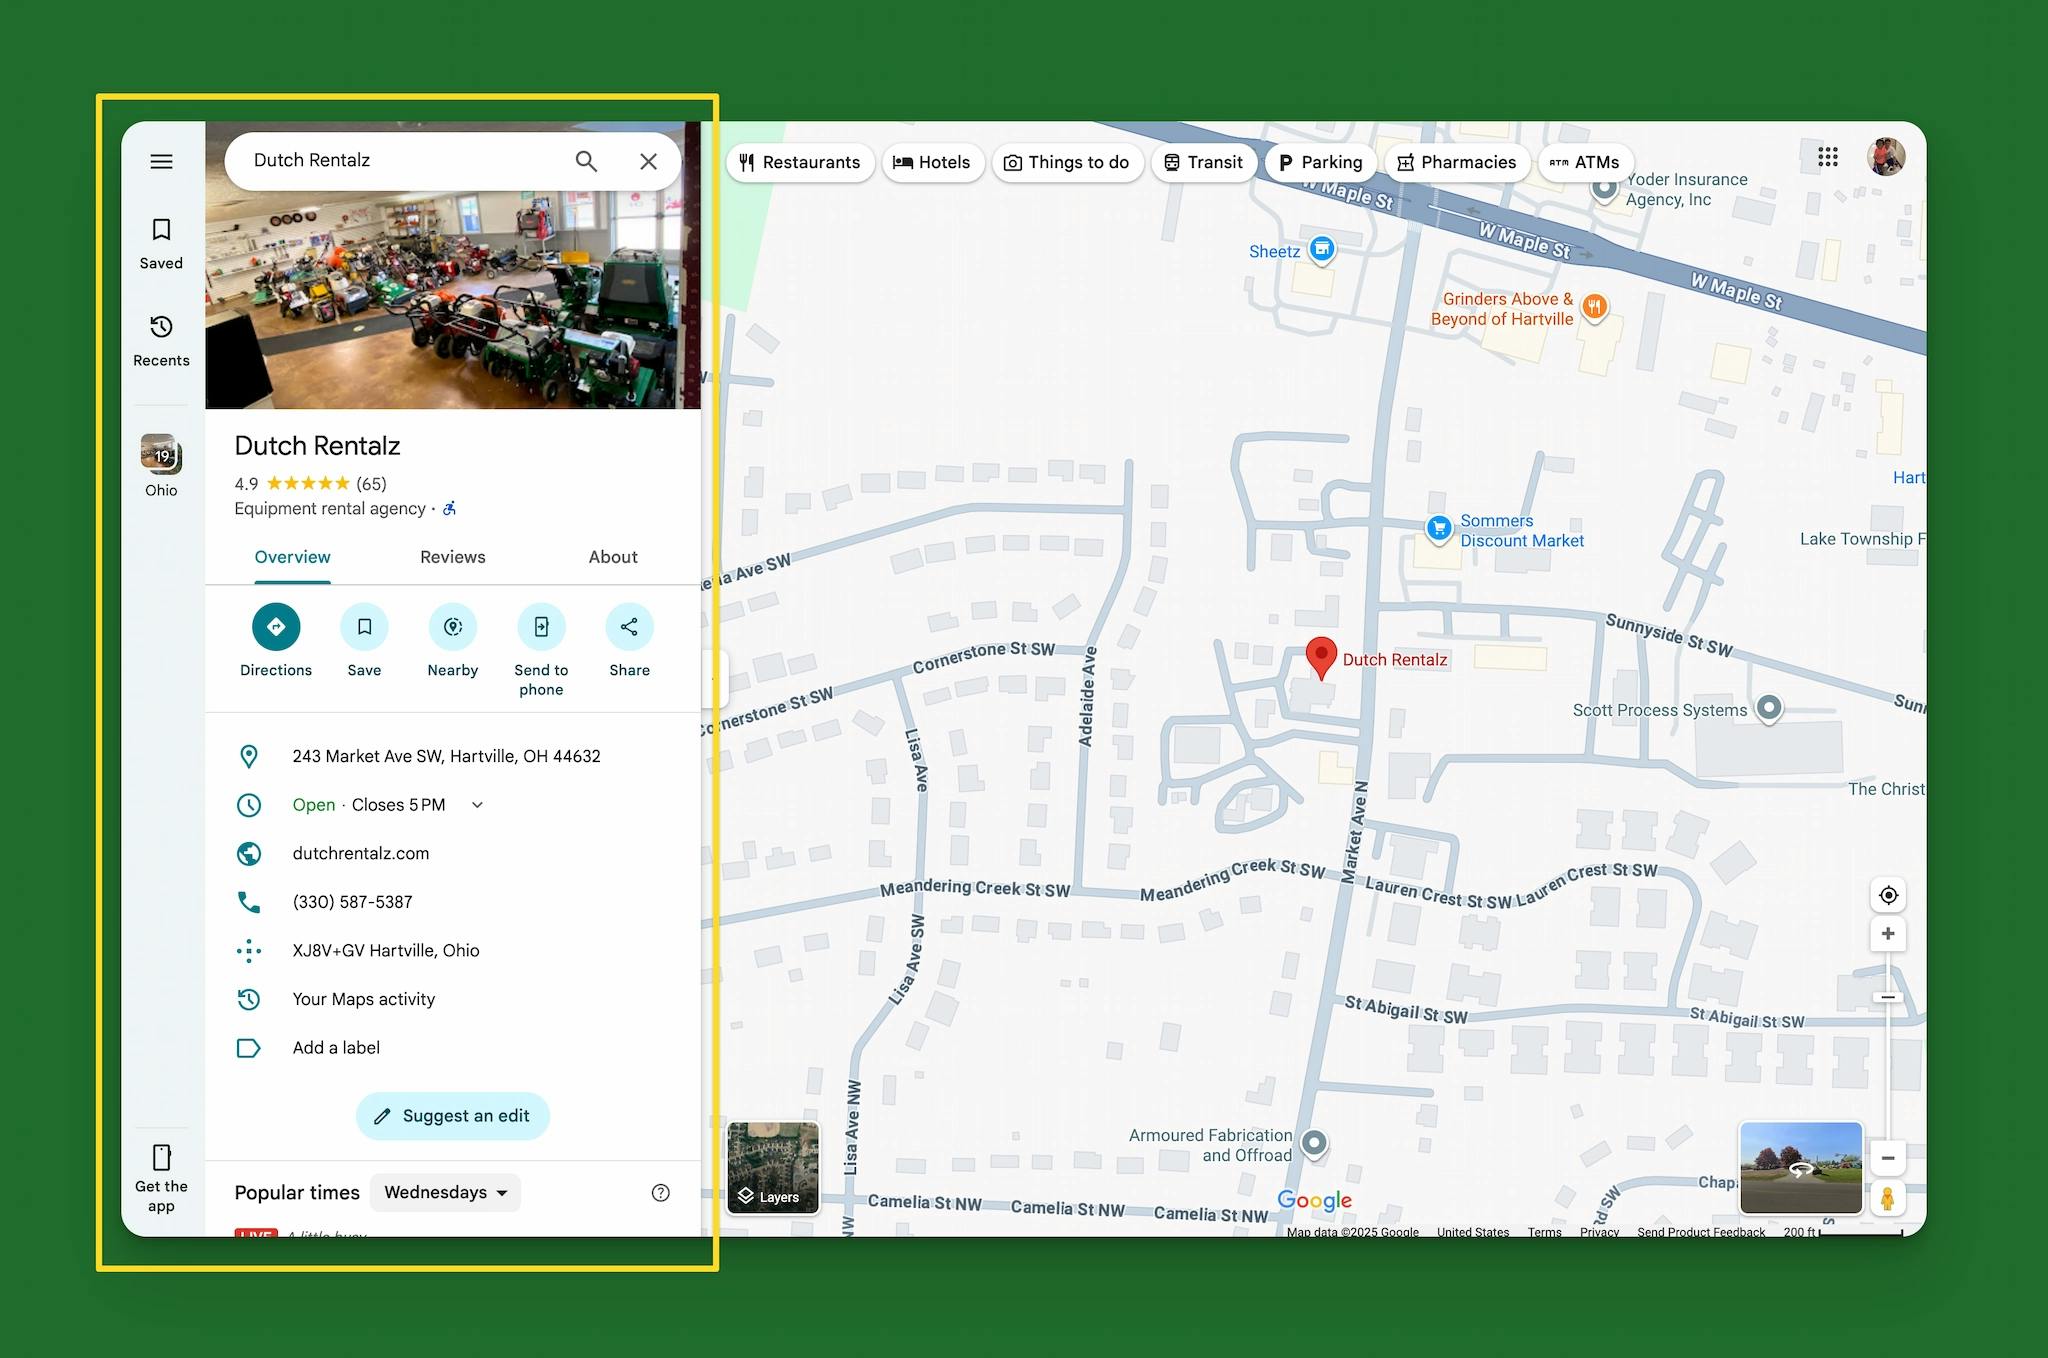The image size is (2048, 1358).
Task: Click the United States footer link
Action: [x=1473, y=1232]
